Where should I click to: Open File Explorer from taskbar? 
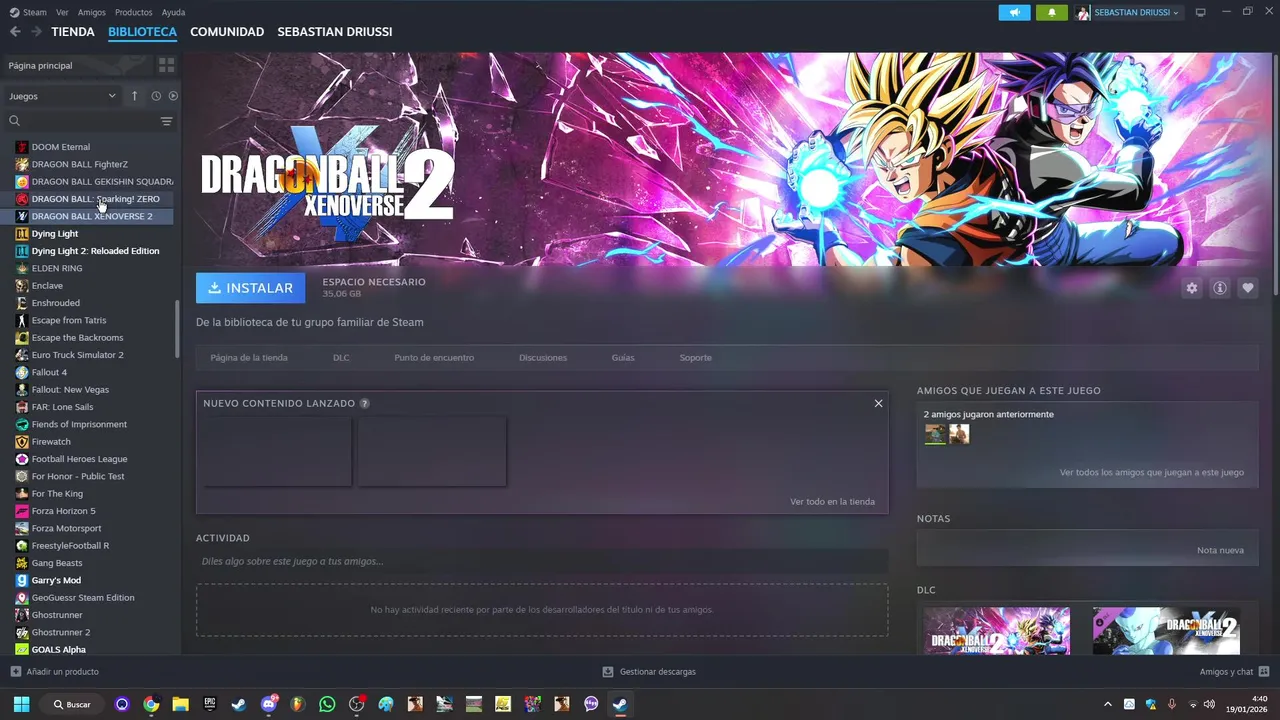click(180, 704)
